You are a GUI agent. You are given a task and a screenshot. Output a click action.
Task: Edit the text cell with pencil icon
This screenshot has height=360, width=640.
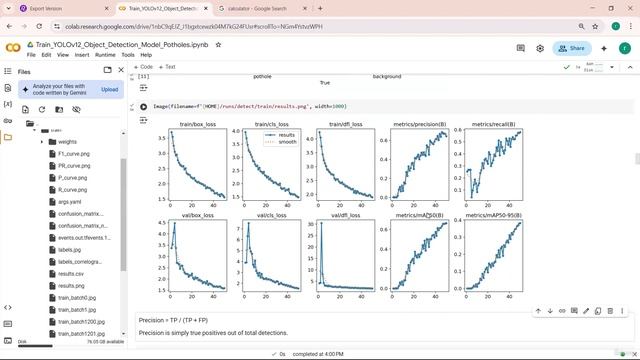click(586, 311)
